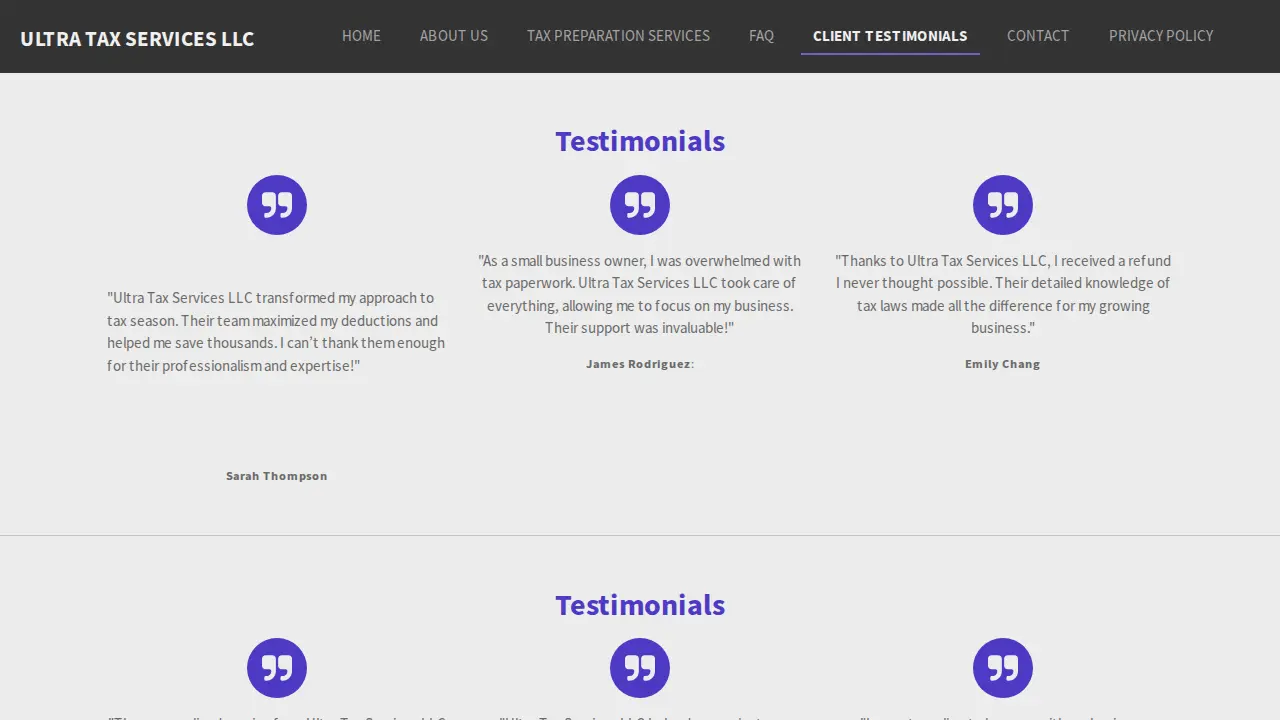Viewport: 1280px width, 720px height.
Task: Click the second Testimonials heading lower down
Action: tap(640, 605)
